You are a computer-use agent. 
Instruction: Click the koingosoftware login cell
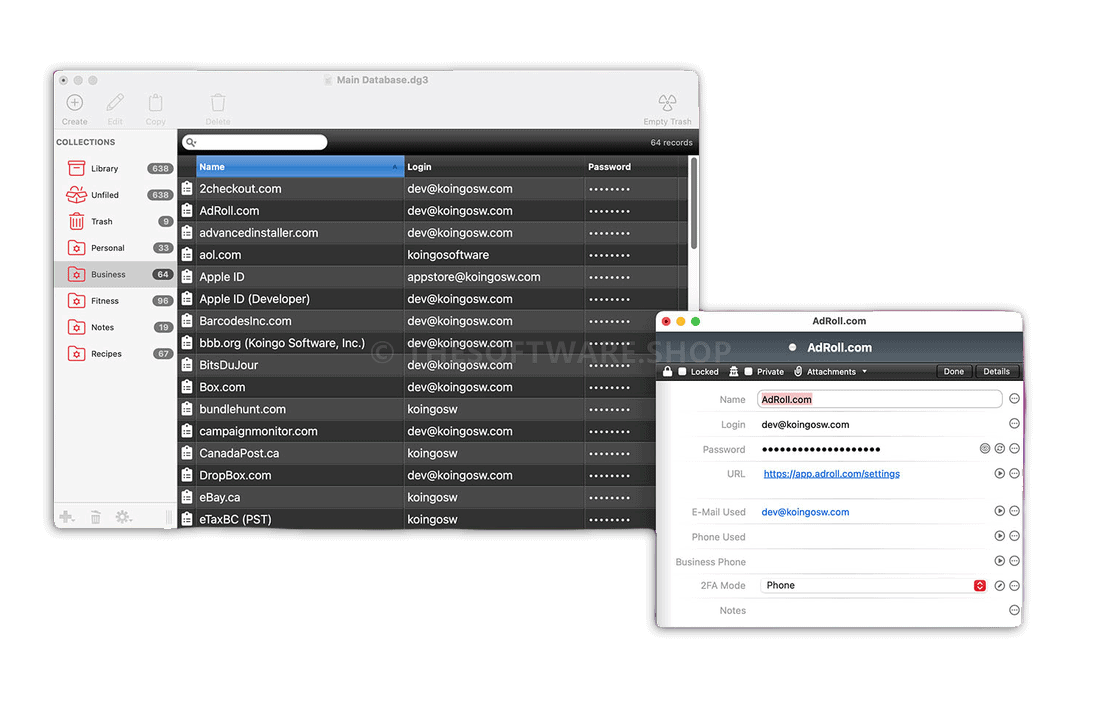[x=448, y=255]
